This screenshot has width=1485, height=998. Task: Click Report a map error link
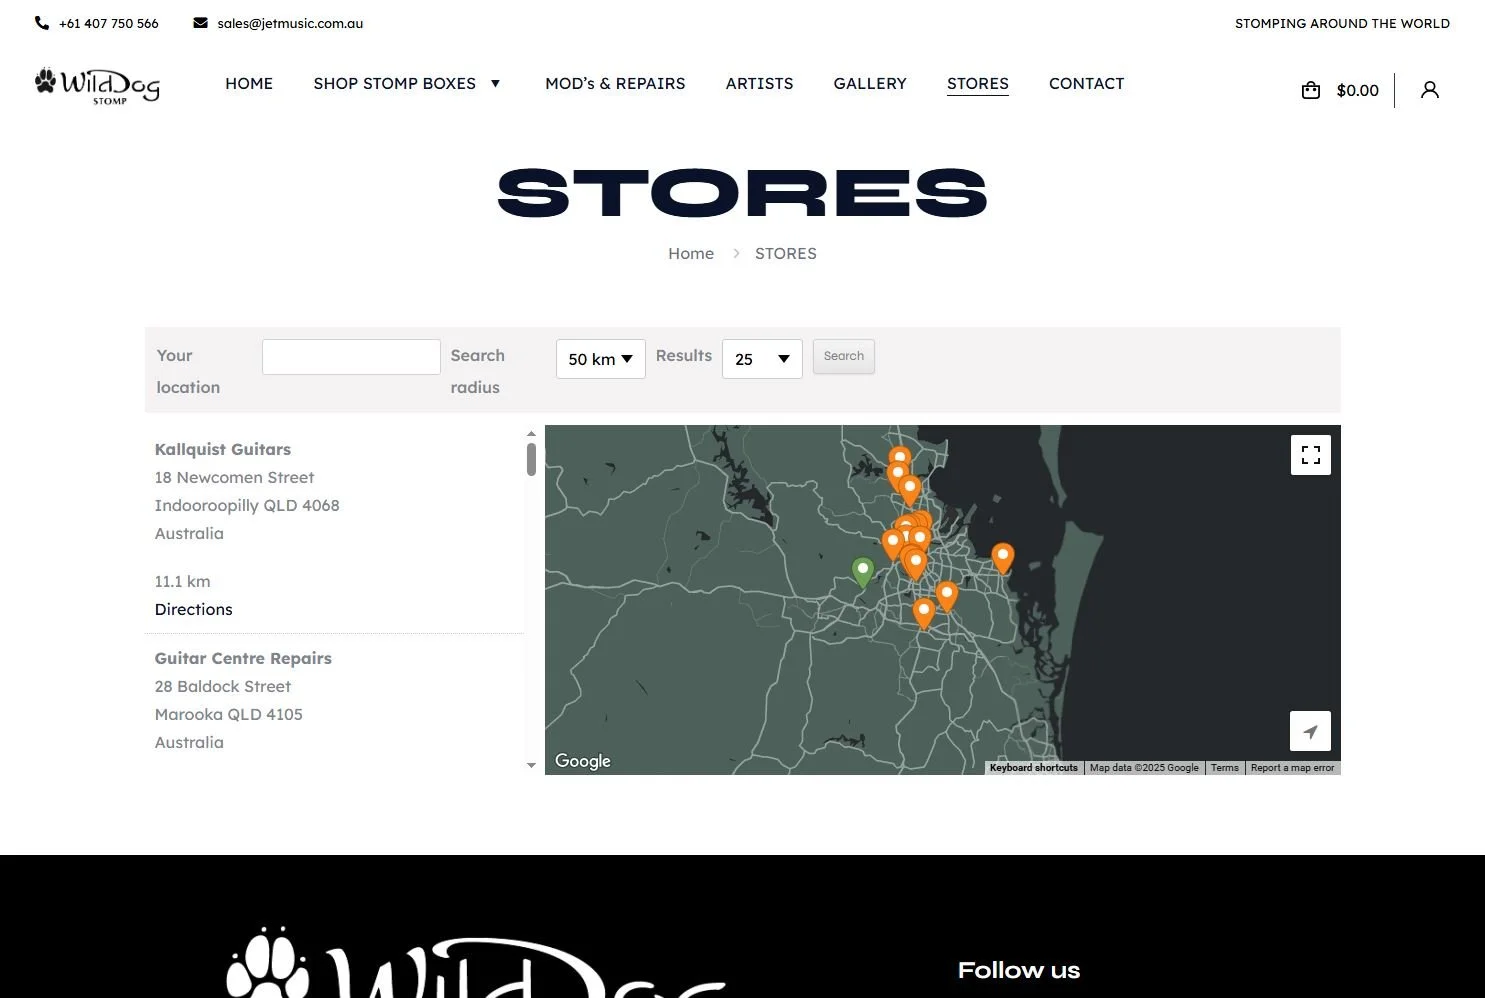pyautogui.click(x=1292, y=768)
